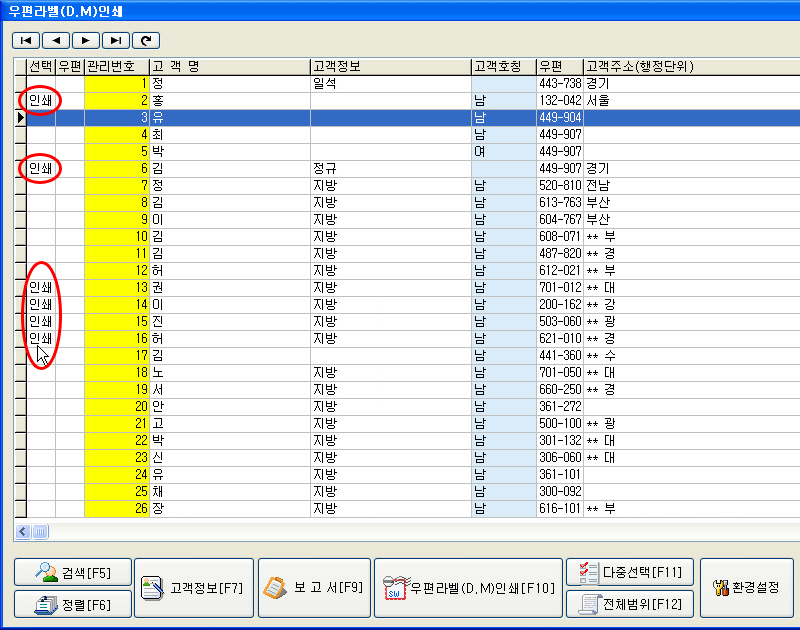Image resolution: width=800 pixels, height=630 pixels.
Task: Click row selector for row 4
Action: 20,135
